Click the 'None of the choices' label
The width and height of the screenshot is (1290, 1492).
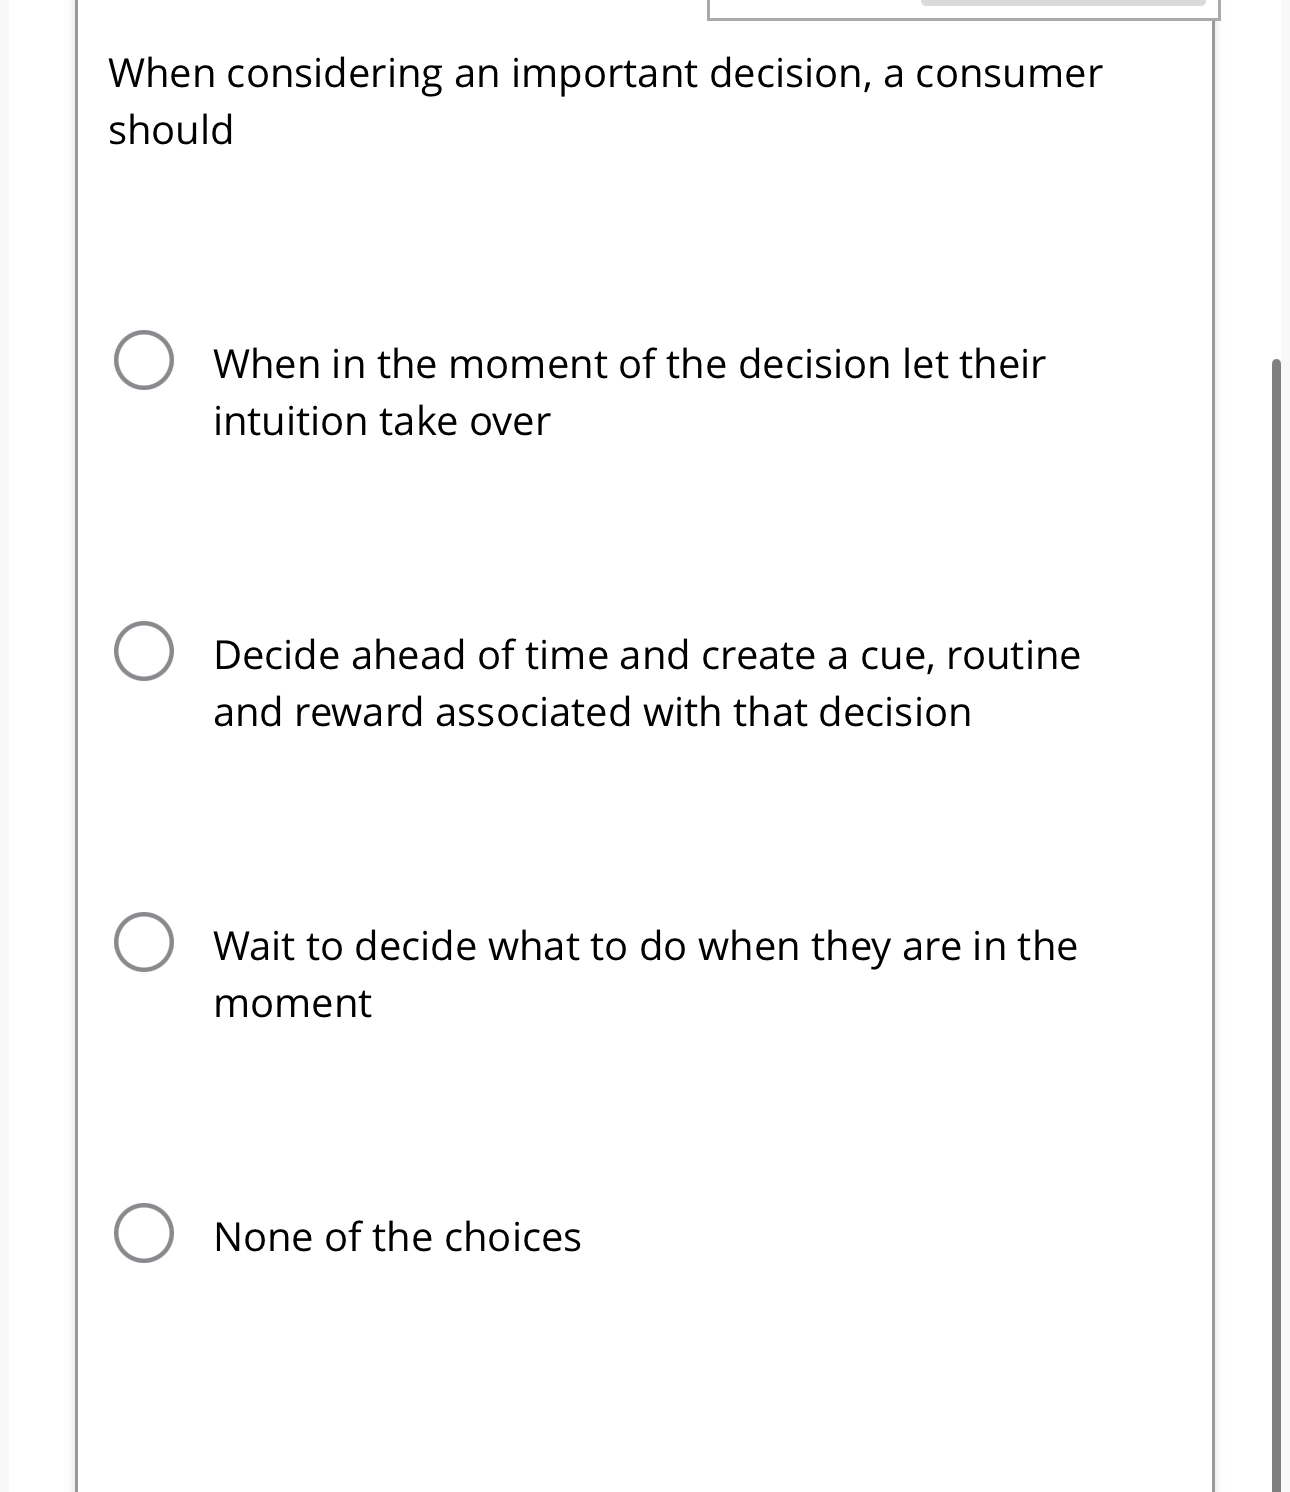(397, 1237)
